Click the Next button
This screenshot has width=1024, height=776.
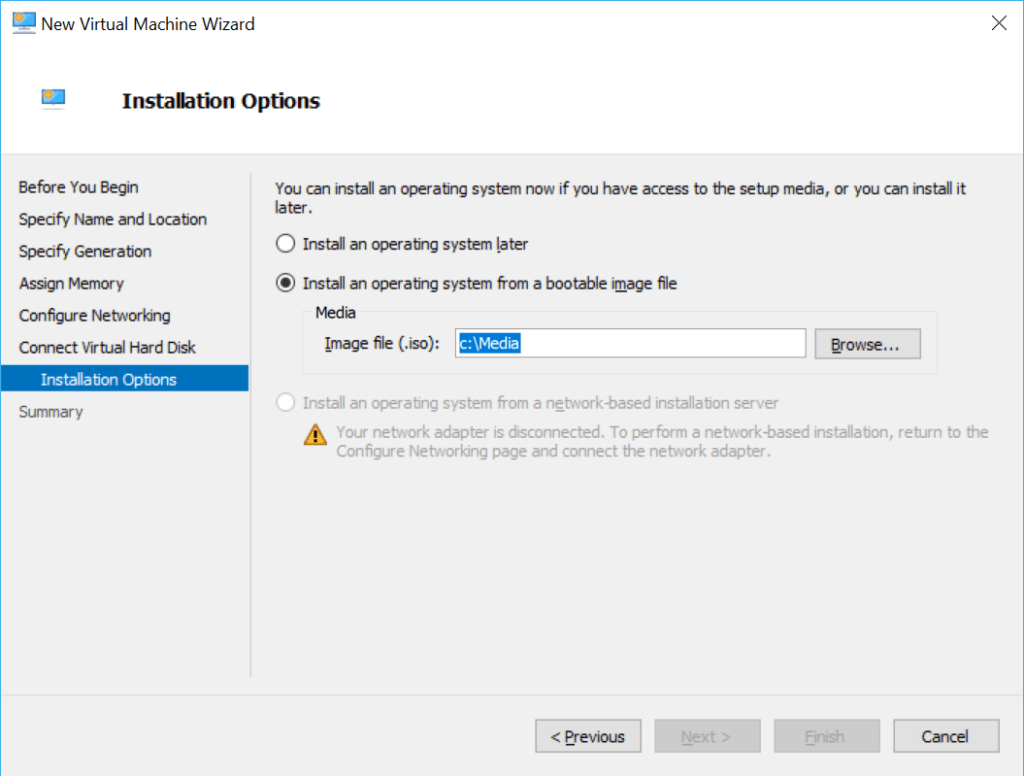(707, 736)
